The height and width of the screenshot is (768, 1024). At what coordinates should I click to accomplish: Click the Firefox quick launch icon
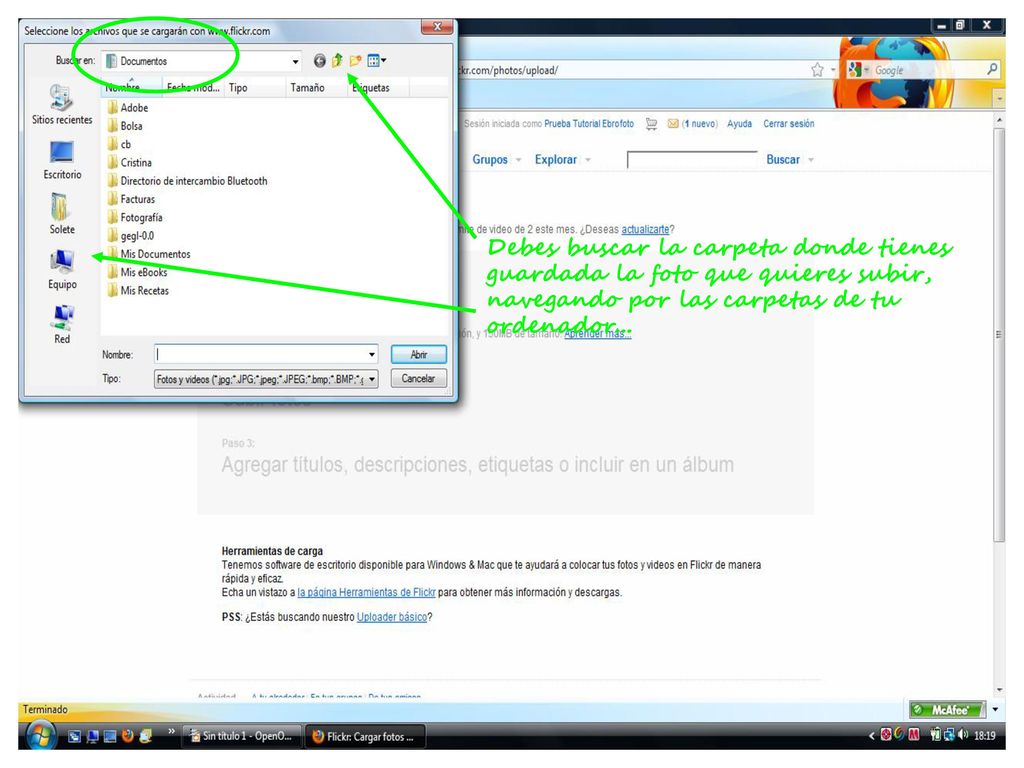tap(128, 736)
